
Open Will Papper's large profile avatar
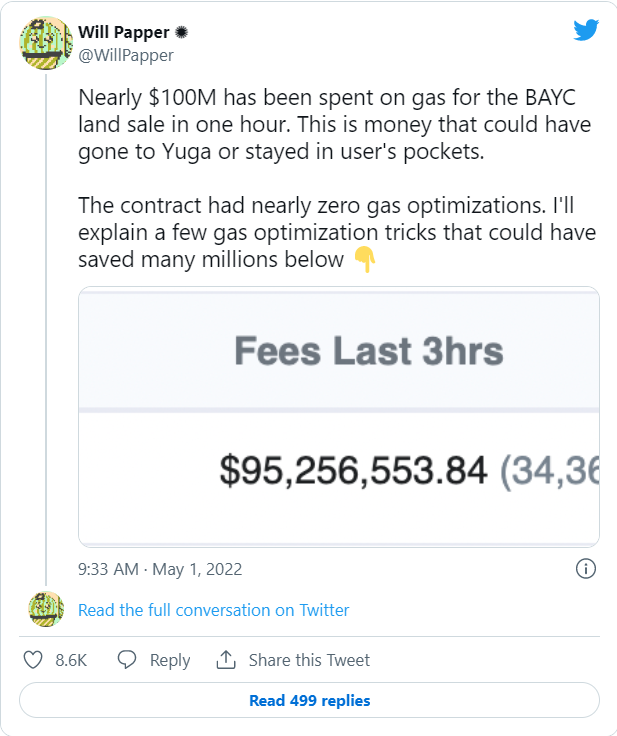46,44
